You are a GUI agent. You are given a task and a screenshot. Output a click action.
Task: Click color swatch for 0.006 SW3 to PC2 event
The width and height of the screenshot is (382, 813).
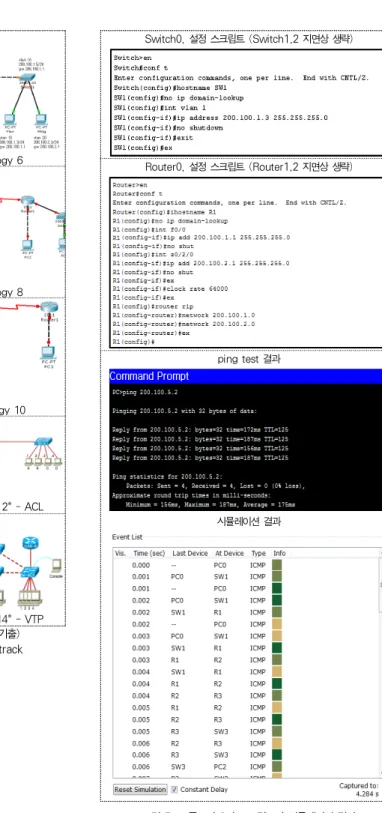277,766
